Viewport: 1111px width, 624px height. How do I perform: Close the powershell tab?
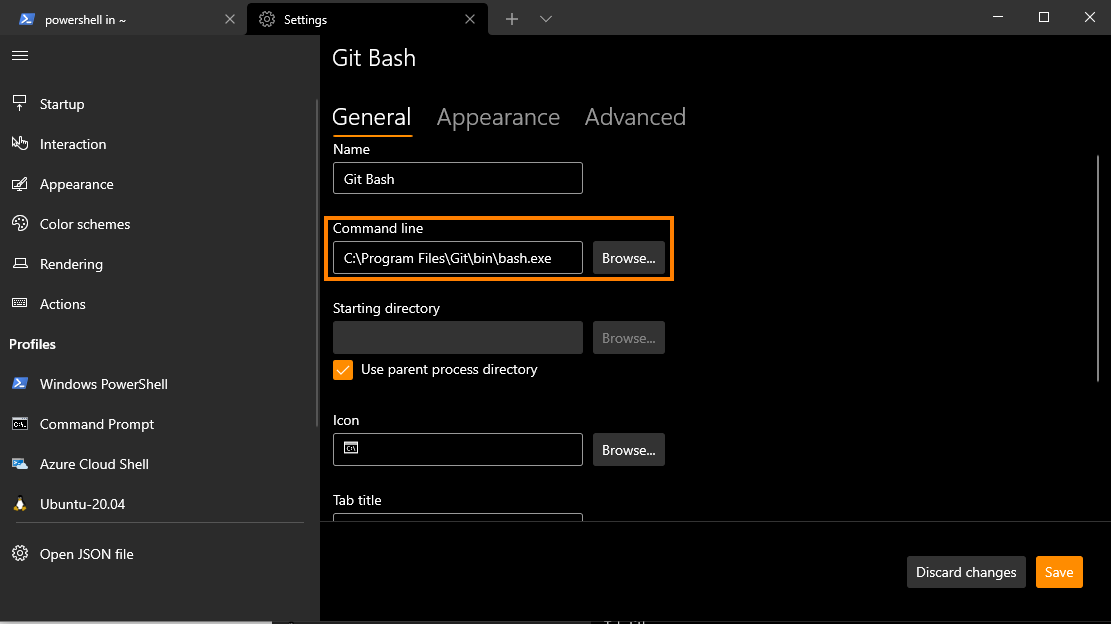click(x=230, y=19)
